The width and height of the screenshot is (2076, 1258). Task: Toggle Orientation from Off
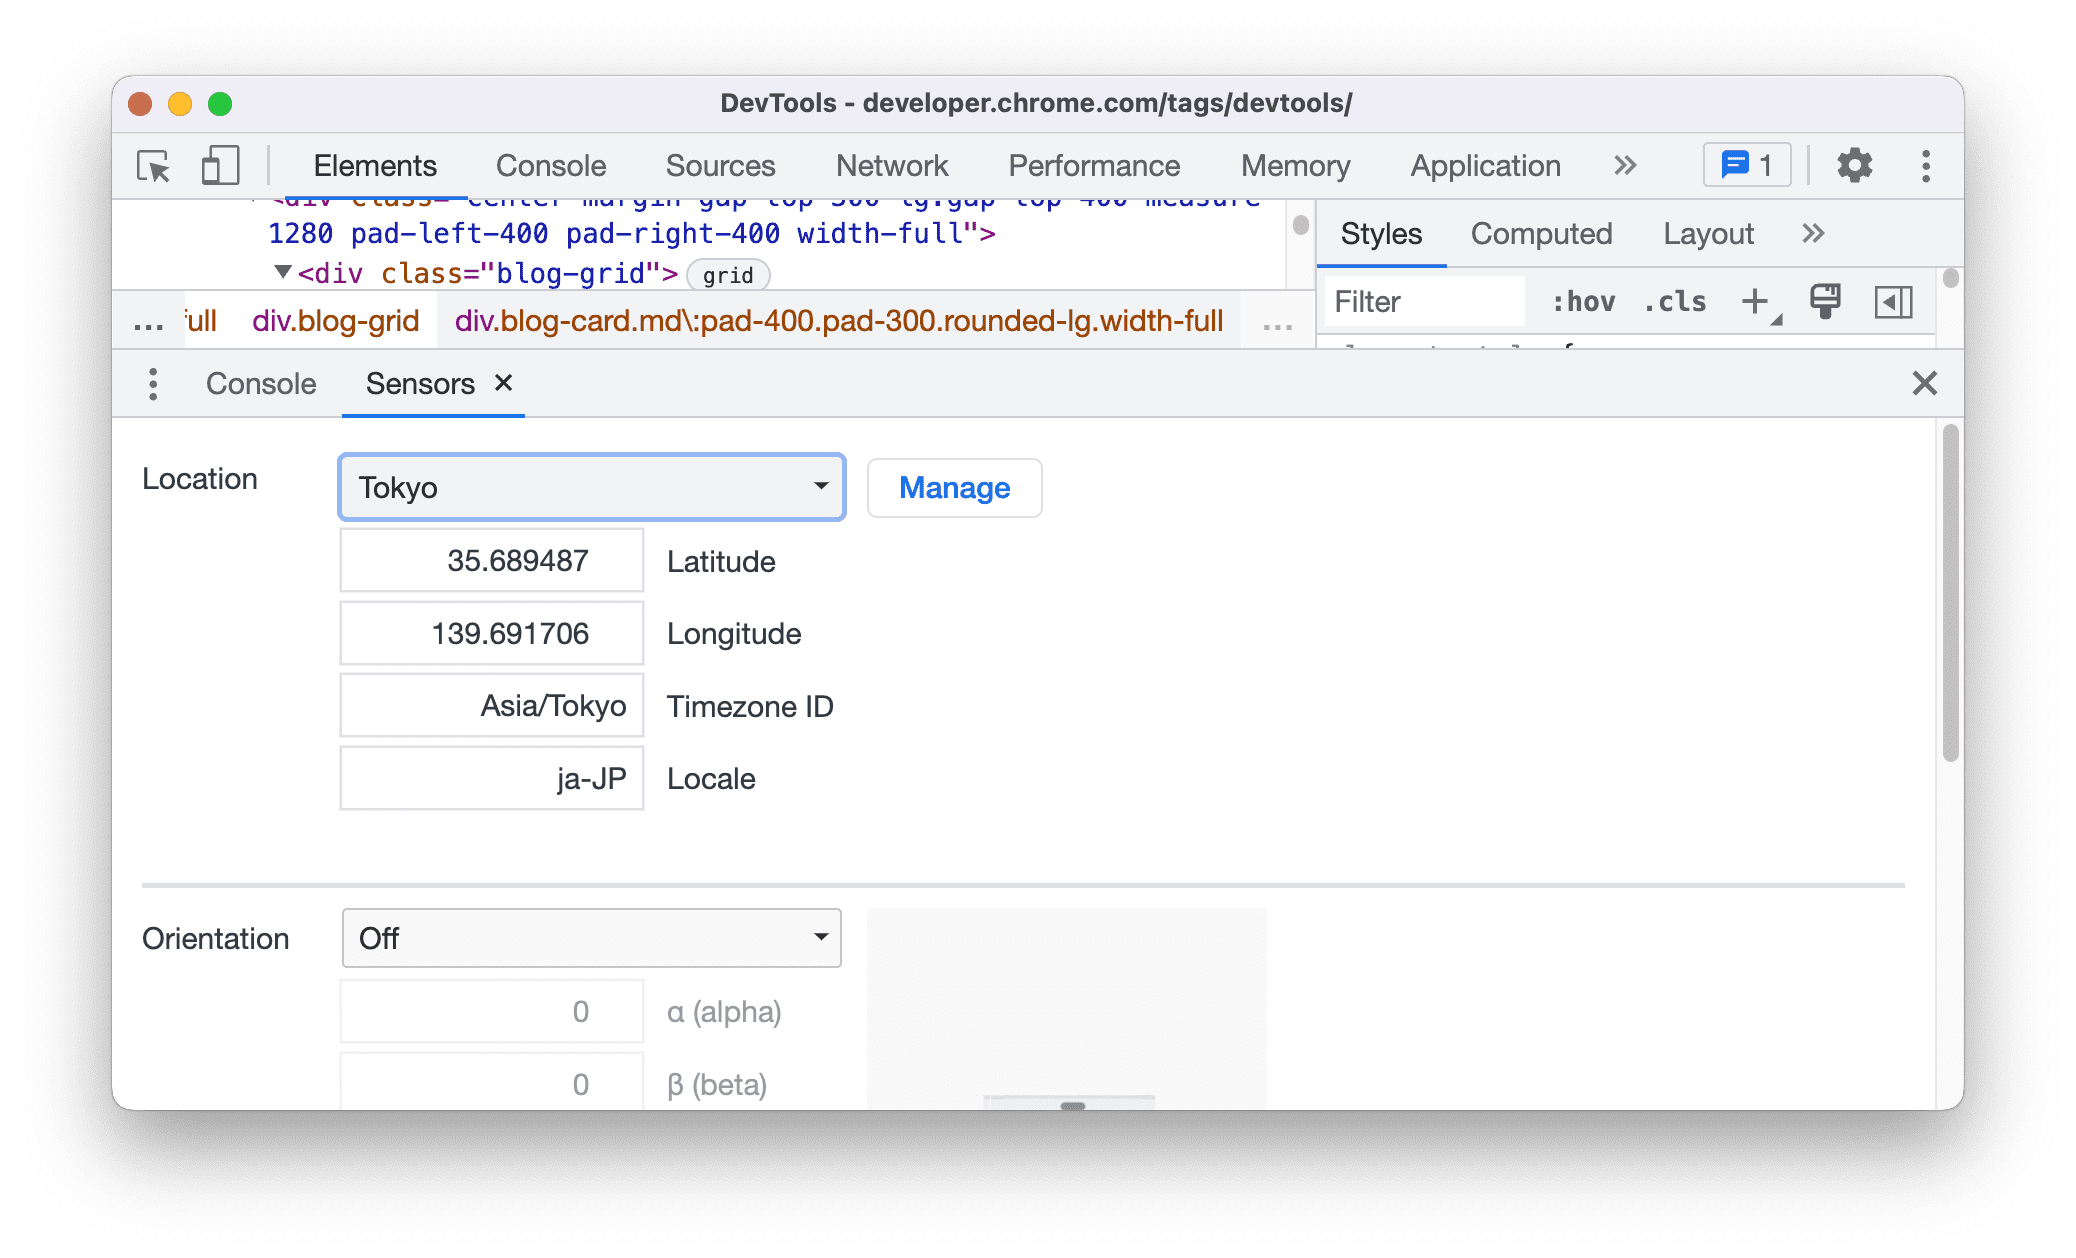590,936
